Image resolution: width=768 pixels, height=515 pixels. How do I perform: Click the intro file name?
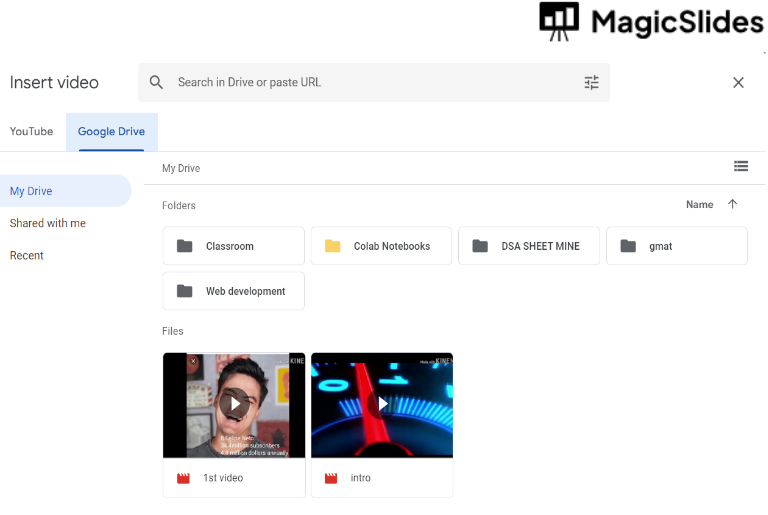[360, 478]
